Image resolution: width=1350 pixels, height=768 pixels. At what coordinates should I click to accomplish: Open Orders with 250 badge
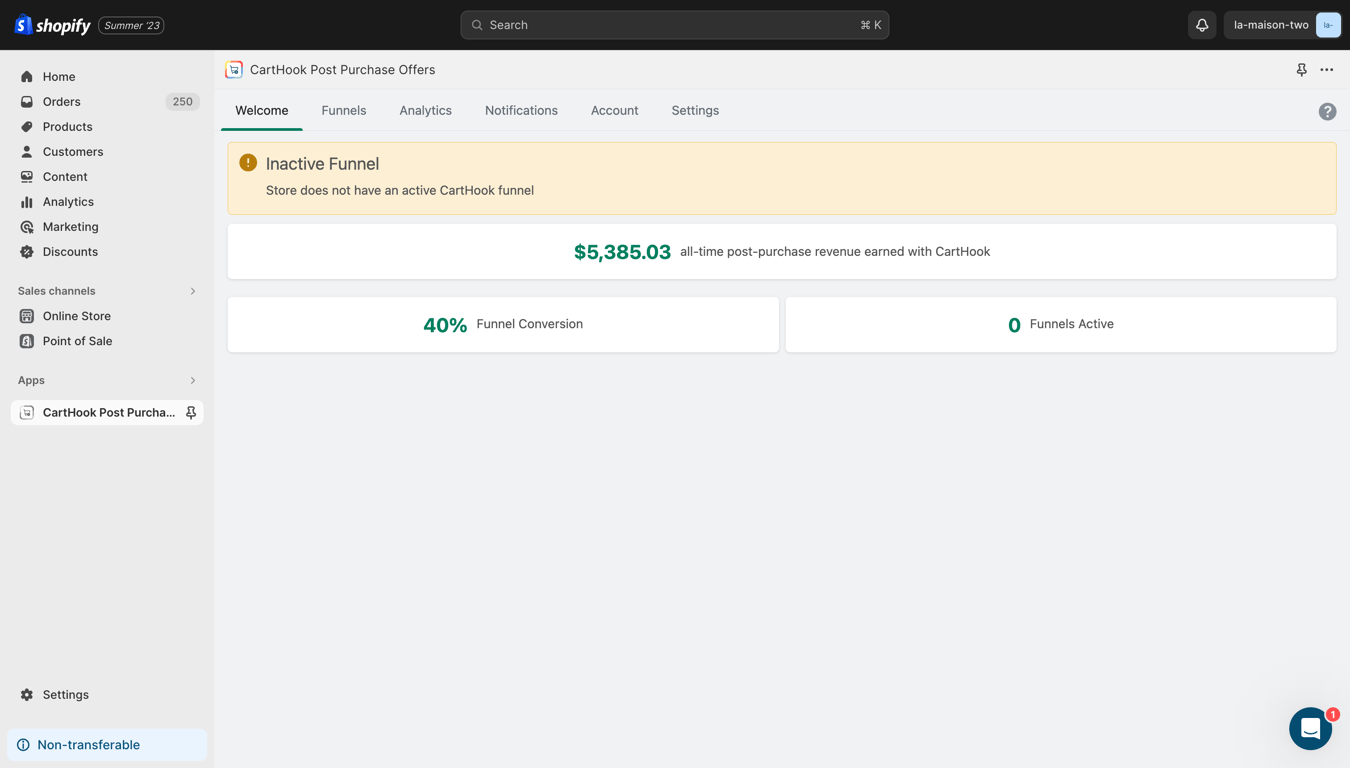tap(62, 102)
